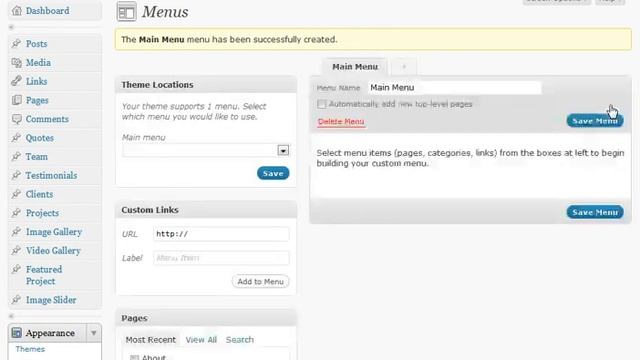Click the Menu Name input field

[x=454, y=87]
